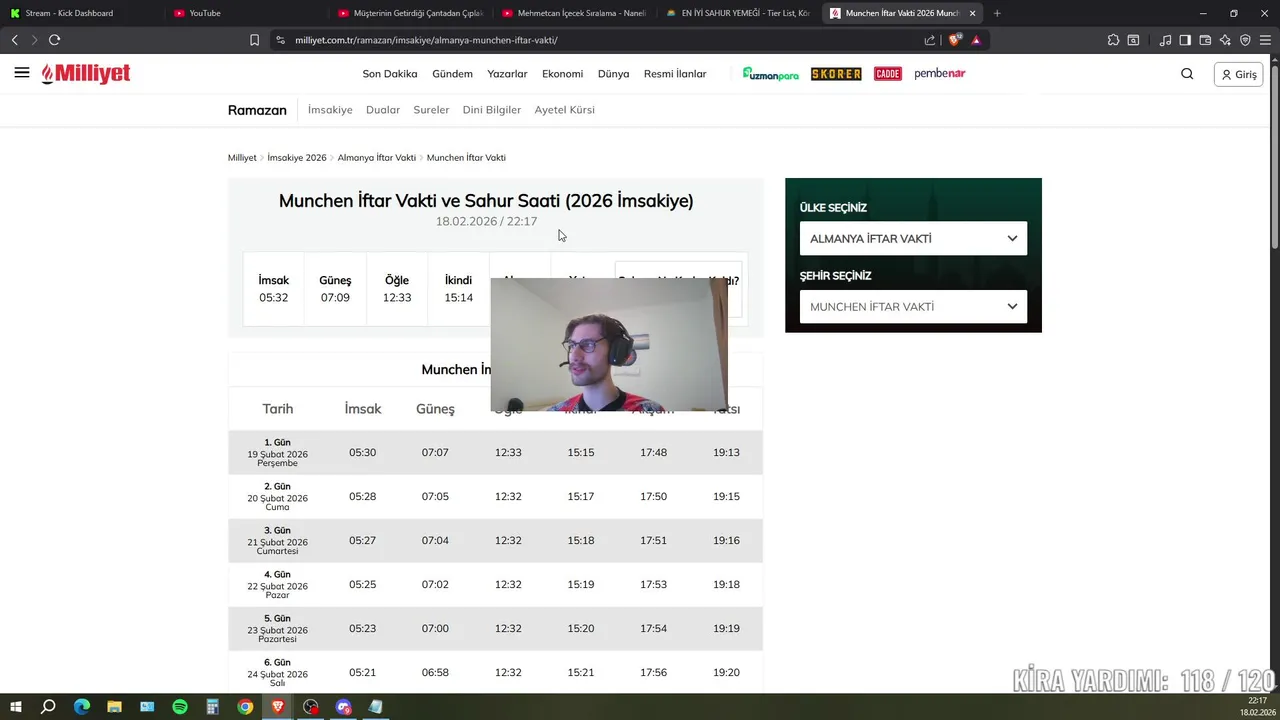1280x720 pixels.
Task: Open Dünya menu item
Action: coord(613,74)
